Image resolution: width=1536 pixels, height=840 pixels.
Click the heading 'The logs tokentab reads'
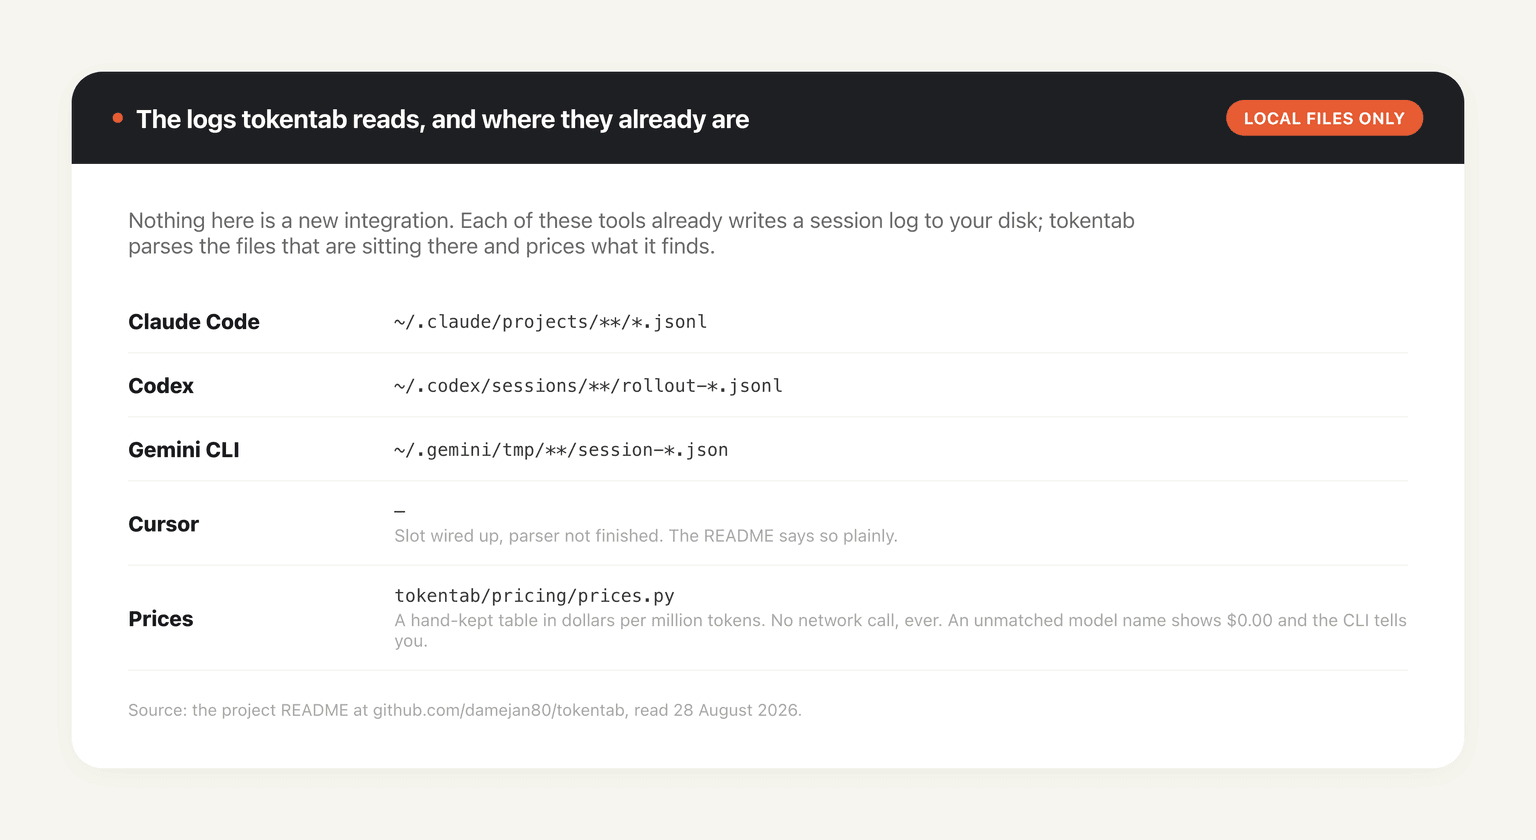[x=442, y=119]
